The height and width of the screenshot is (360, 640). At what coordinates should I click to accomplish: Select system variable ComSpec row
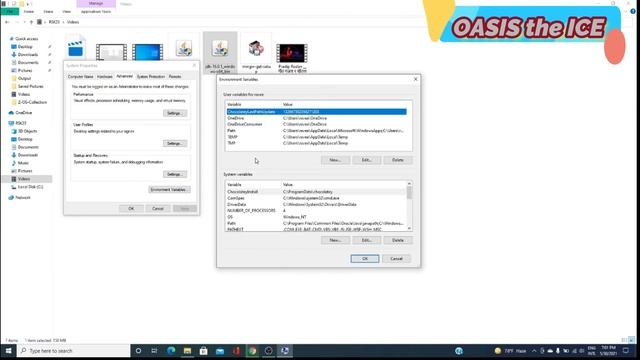(316, 198)
